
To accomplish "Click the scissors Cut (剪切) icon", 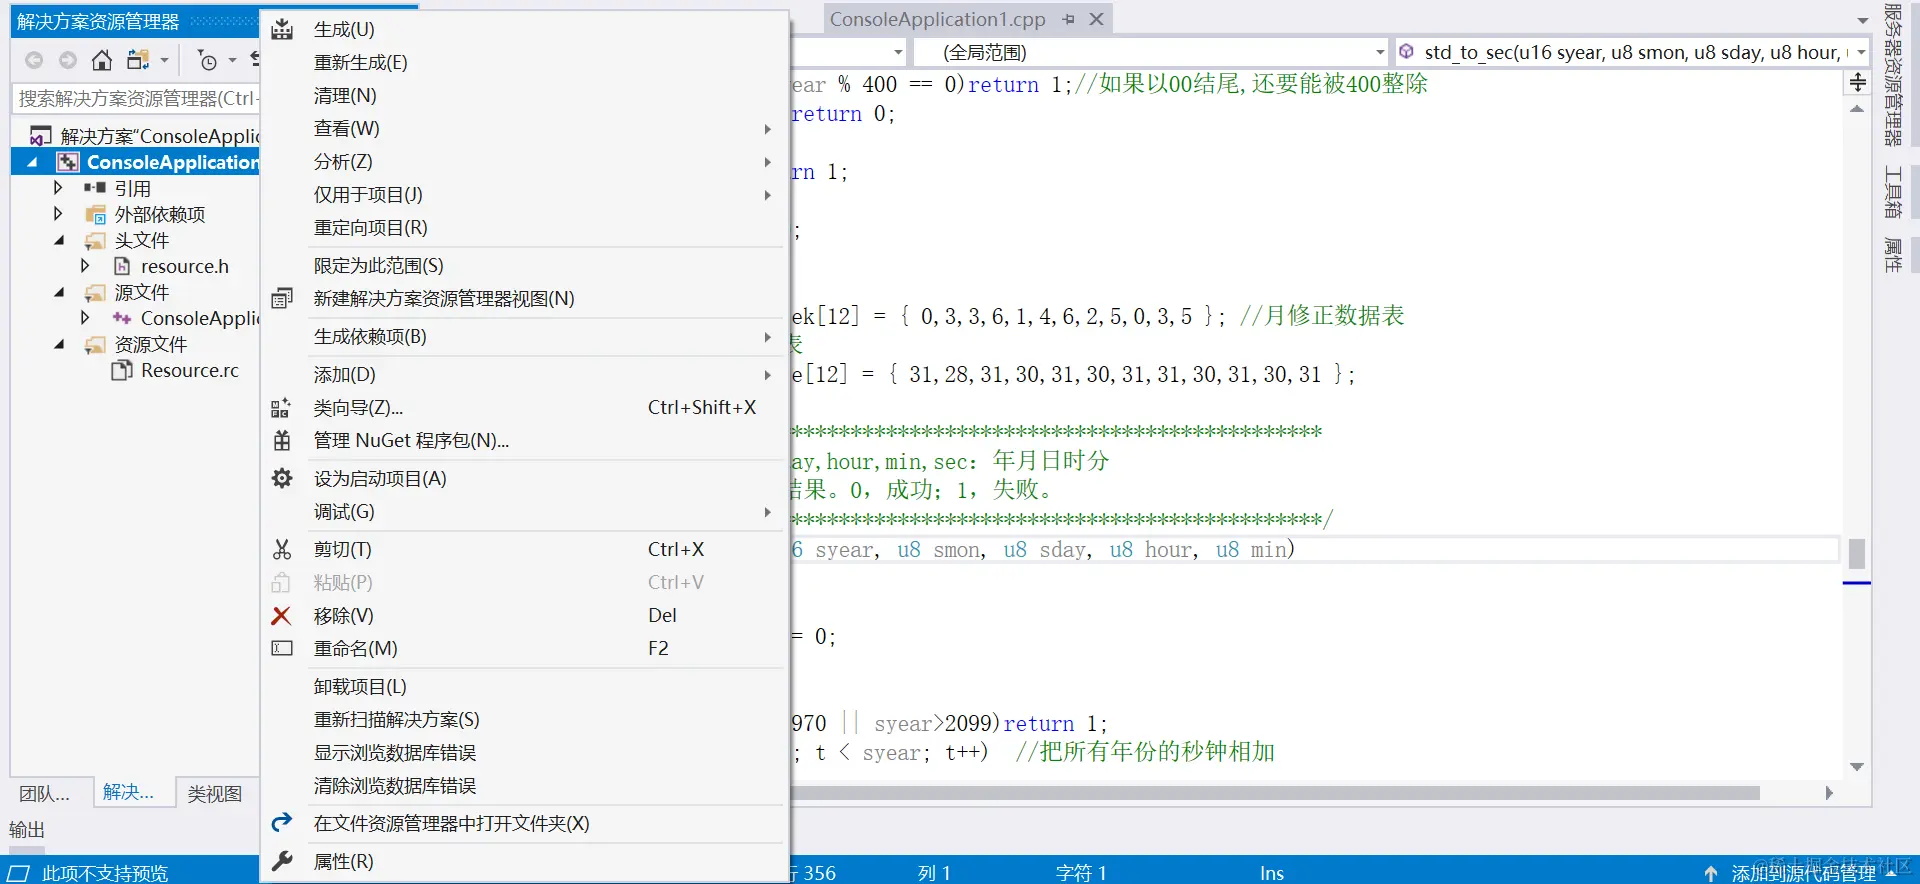I will (x=282, y=549).
